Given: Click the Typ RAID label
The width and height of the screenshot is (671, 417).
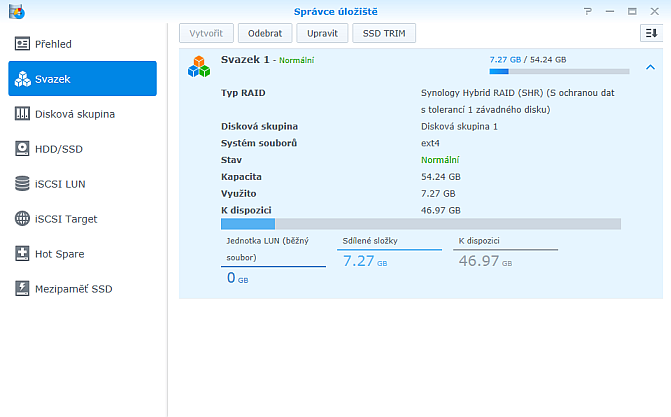Looking at the screenshot, I should (243, 93).
